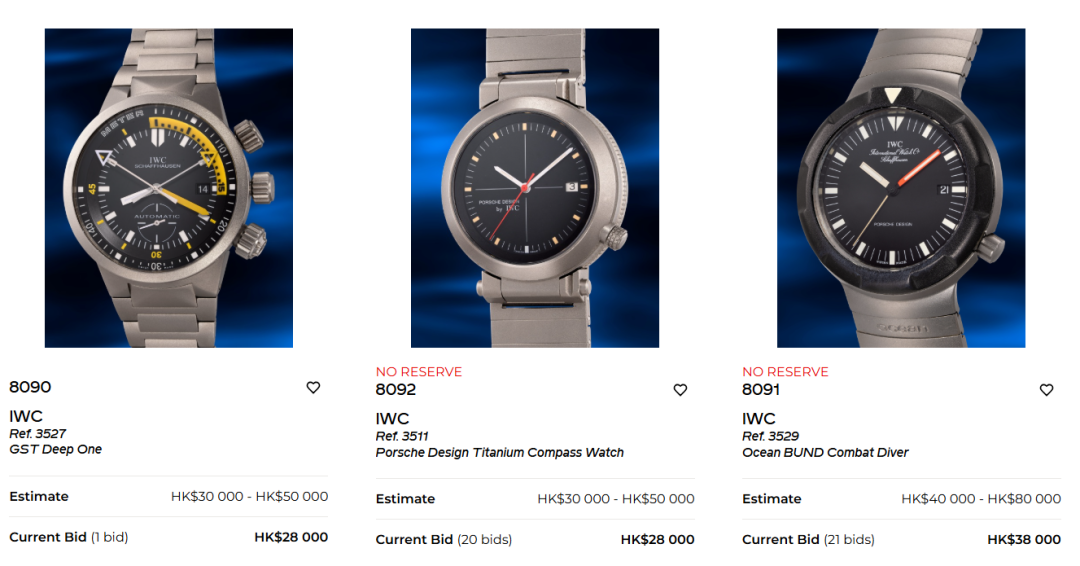The height and width of the screenshot is (566, 1080).
Task: Open lot number 8092
Action: click(396, 390)
